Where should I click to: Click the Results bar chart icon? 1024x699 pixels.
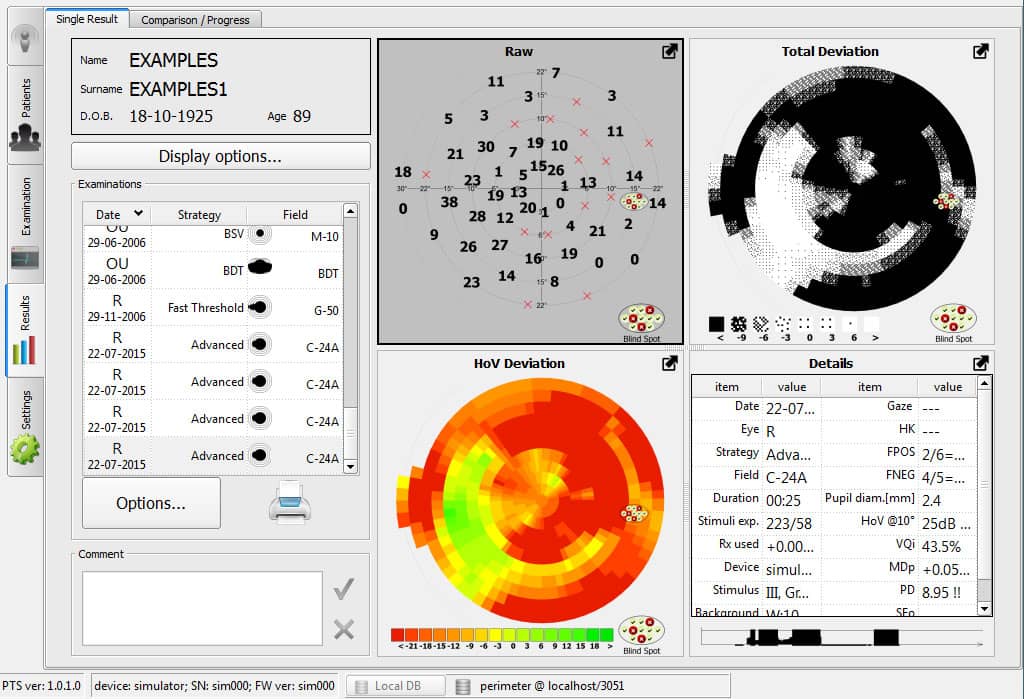pos(24,350)
